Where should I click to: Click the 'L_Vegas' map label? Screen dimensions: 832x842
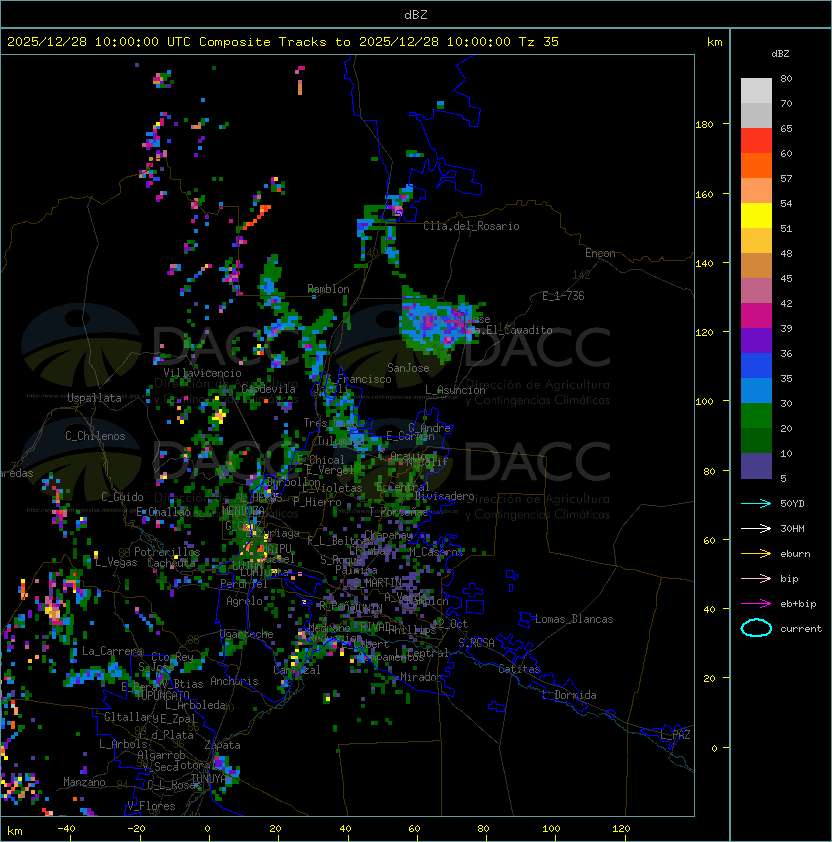(x=116, y=562)
